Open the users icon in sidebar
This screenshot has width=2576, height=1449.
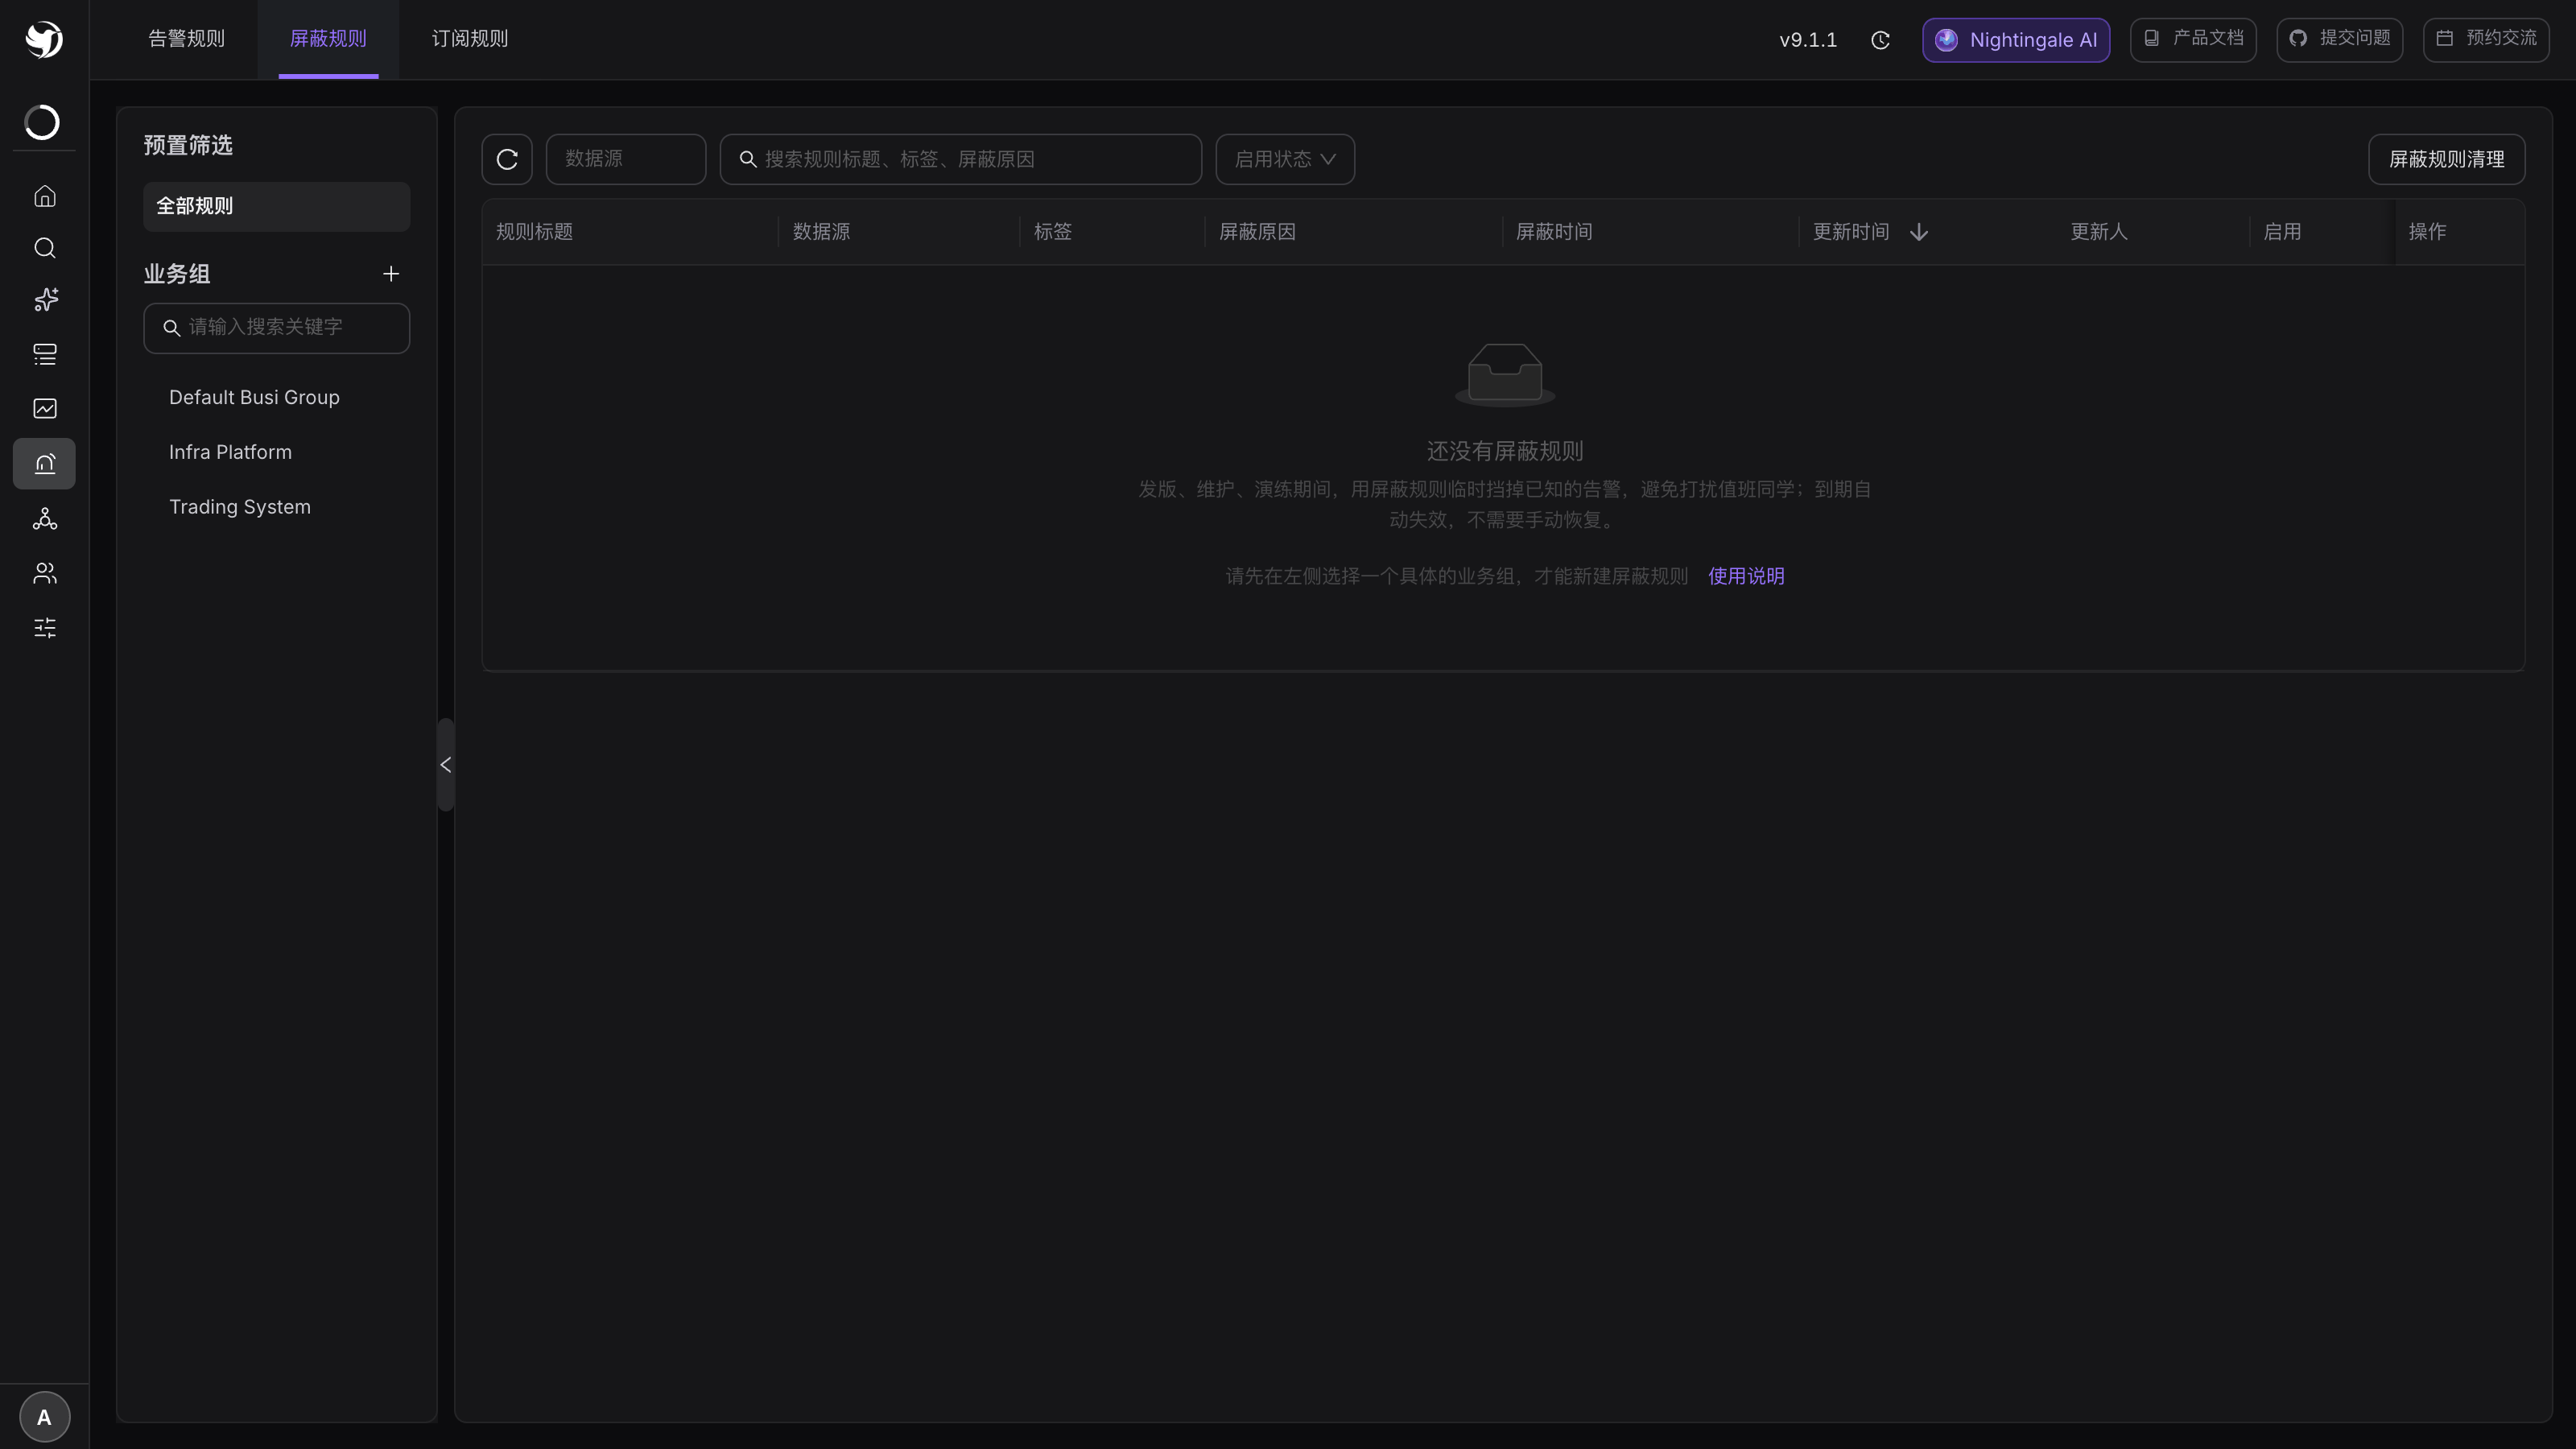pos(44,573)
